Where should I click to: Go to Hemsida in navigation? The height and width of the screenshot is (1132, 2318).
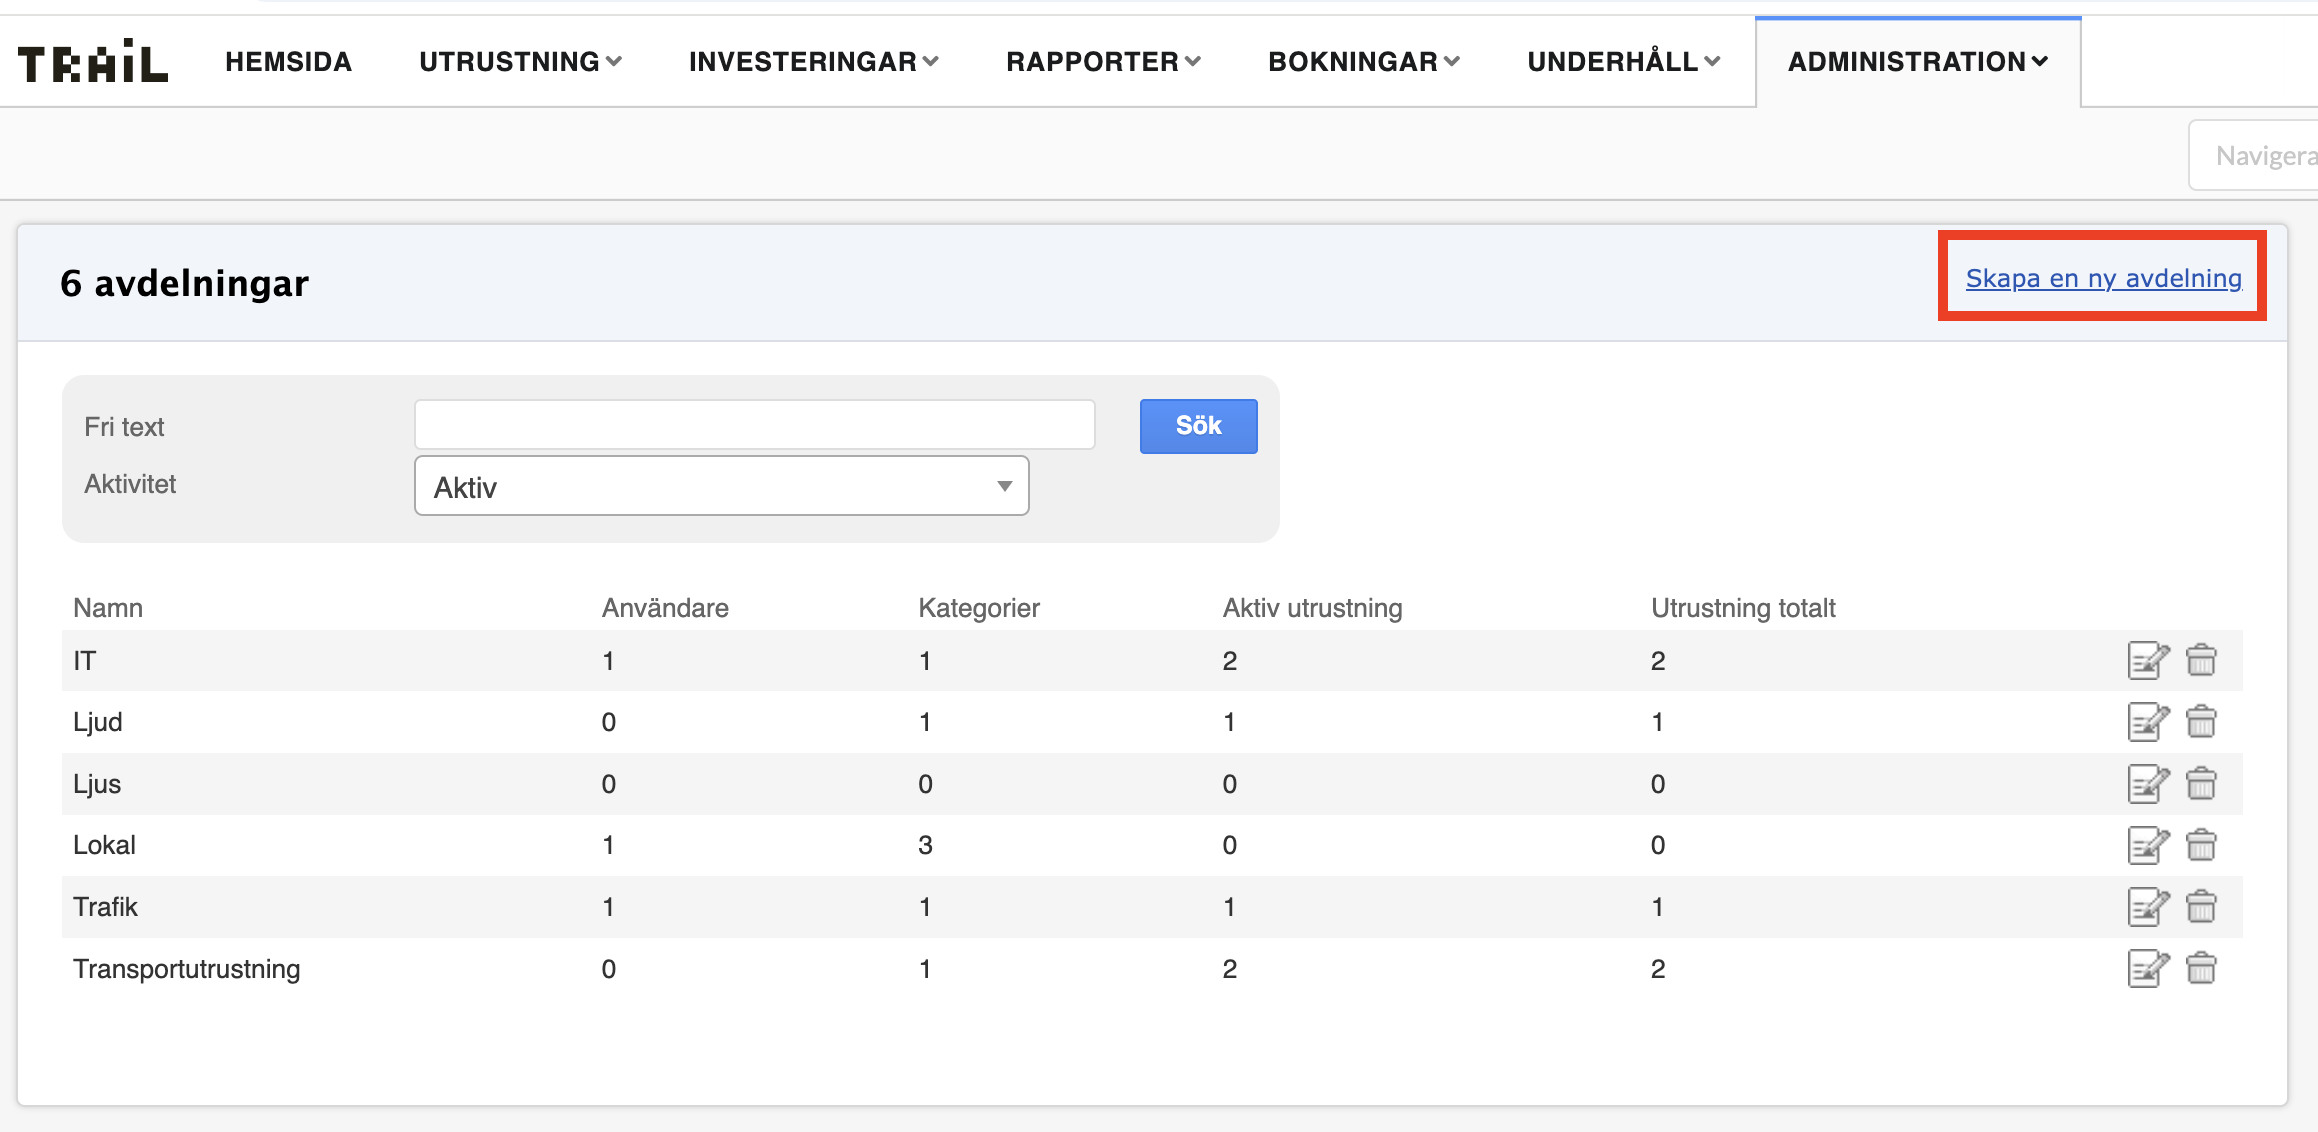click(288, 62)
